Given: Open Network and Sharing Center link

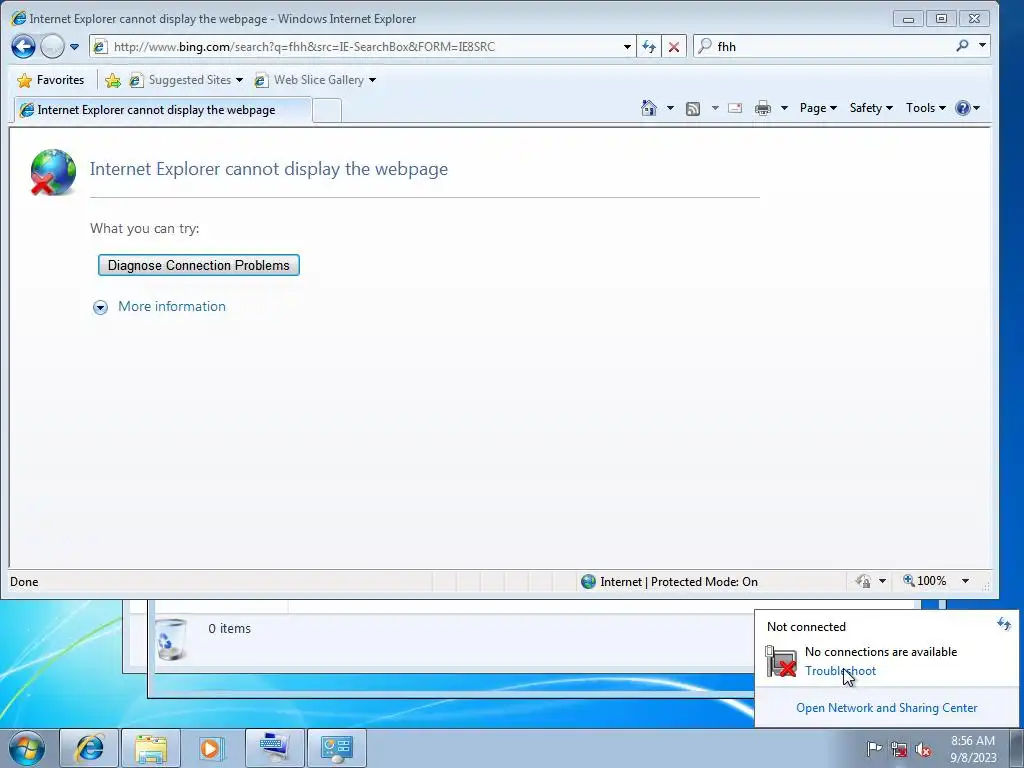Looking at the screenshot, I should (886, 707).
